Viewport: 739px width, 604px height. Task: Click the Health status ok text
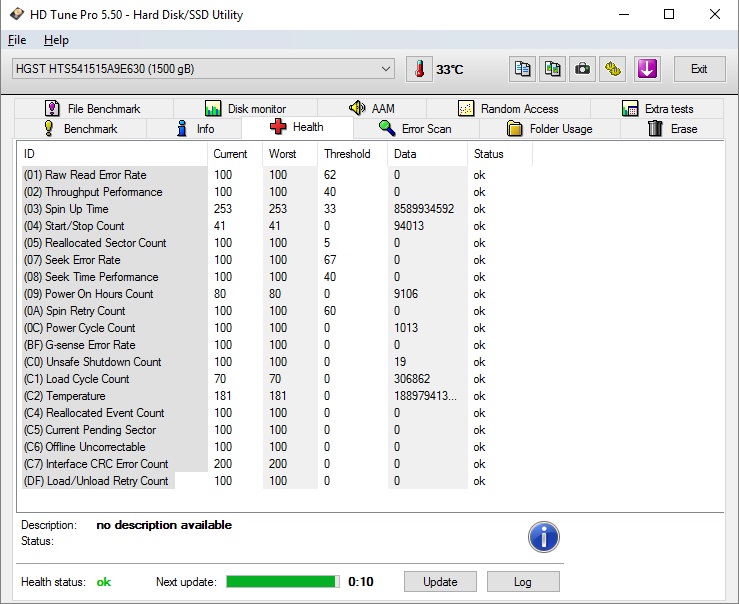coord(104,582)
